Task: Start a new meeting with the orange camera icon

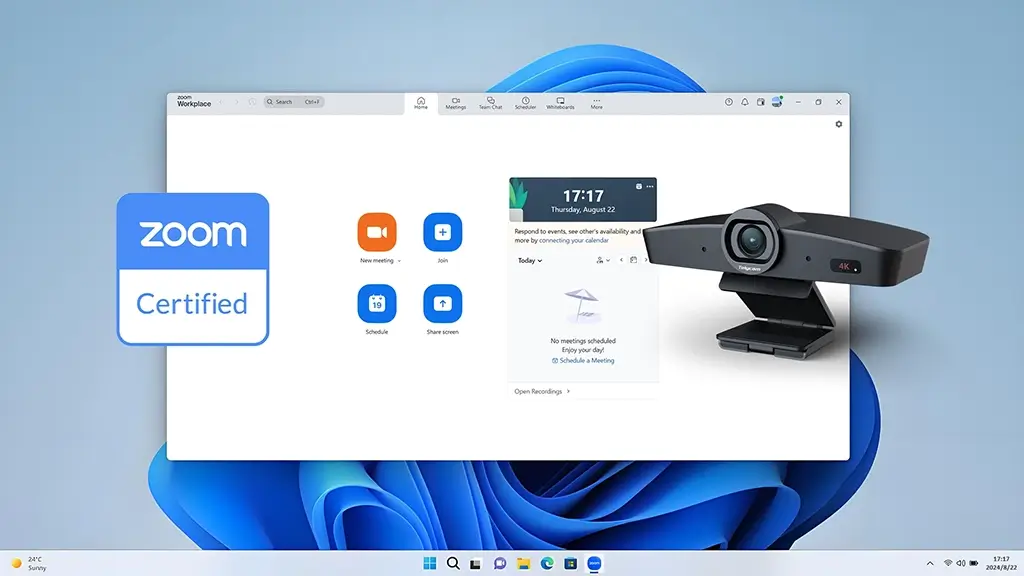Action: pos(377,232)
